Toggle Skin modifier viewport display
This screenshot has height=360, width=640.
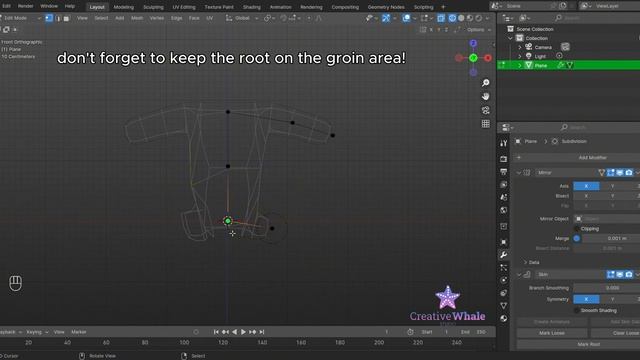pyautogui.click(x=620, y=275)
